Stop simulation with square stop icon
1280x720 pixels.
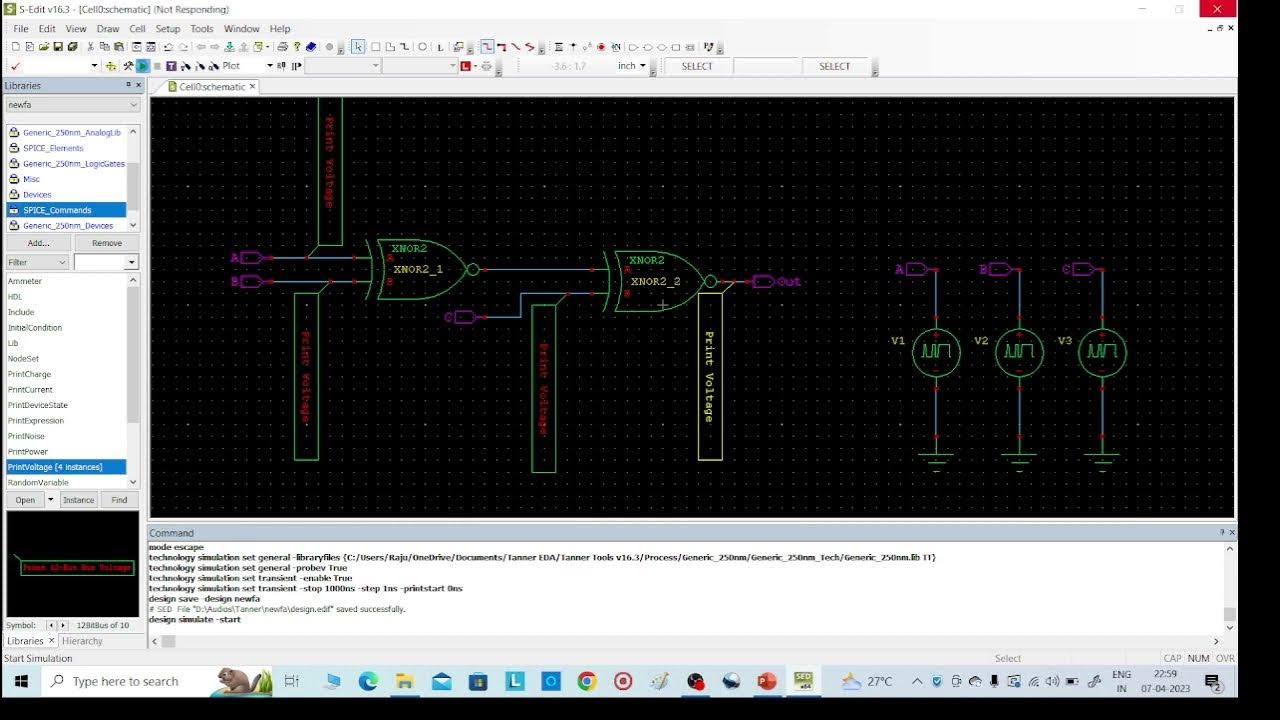pos(157,66)
